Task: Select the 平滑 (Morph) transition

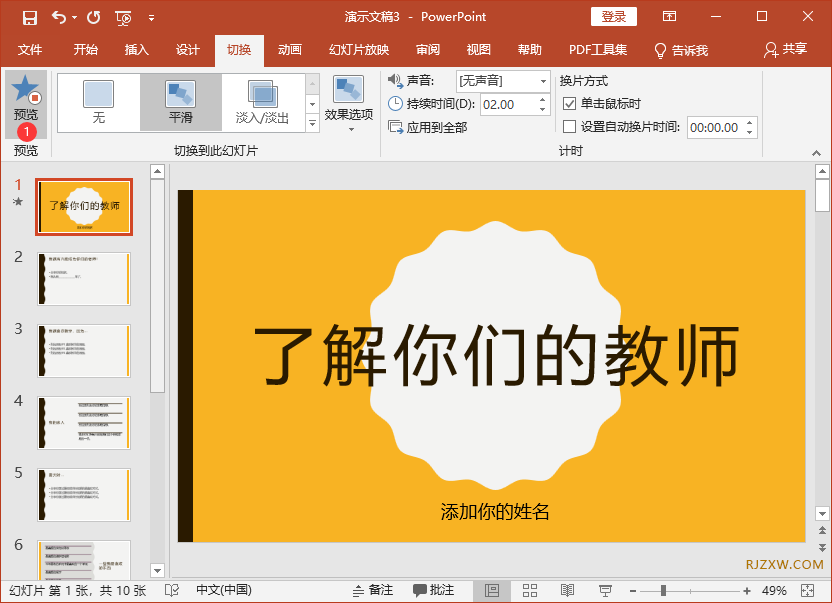Action: [180, 100]
